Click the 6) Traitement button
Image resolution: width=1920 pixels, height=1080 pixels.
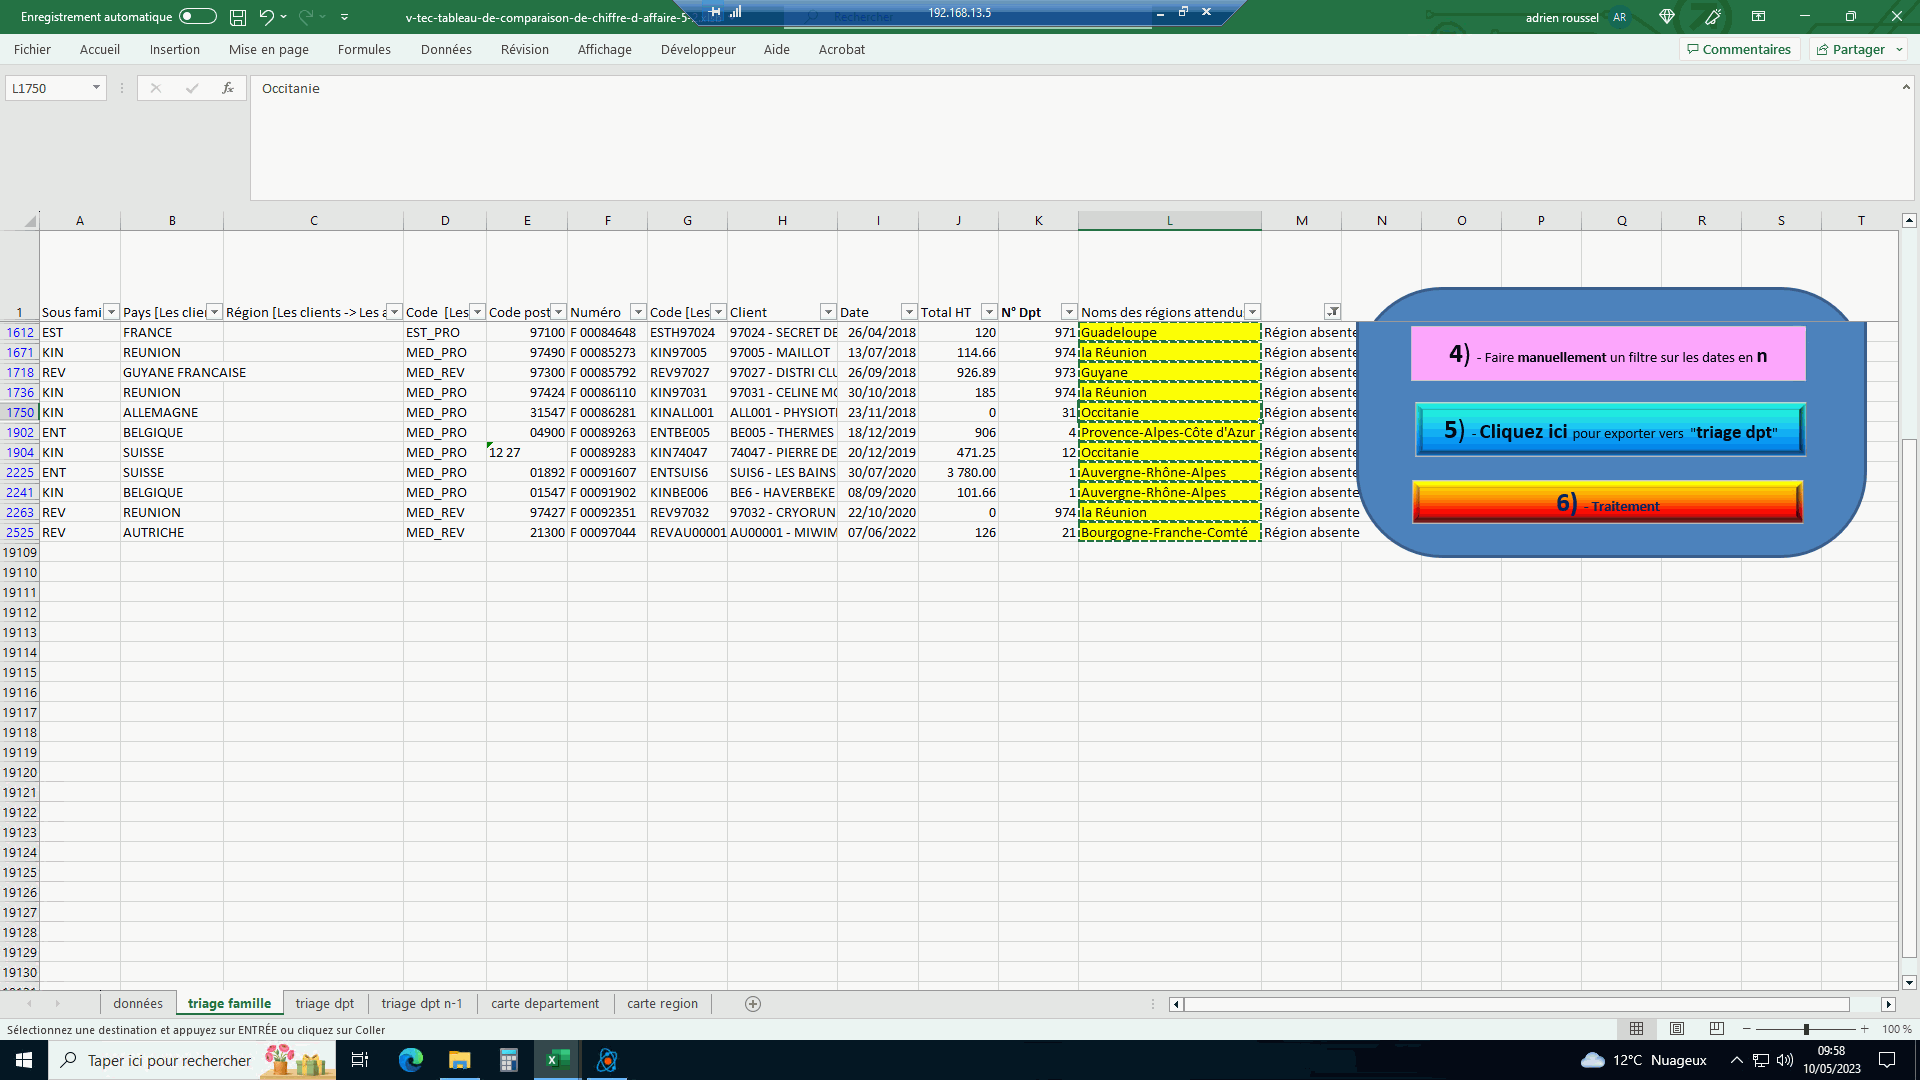point(1607,503)
